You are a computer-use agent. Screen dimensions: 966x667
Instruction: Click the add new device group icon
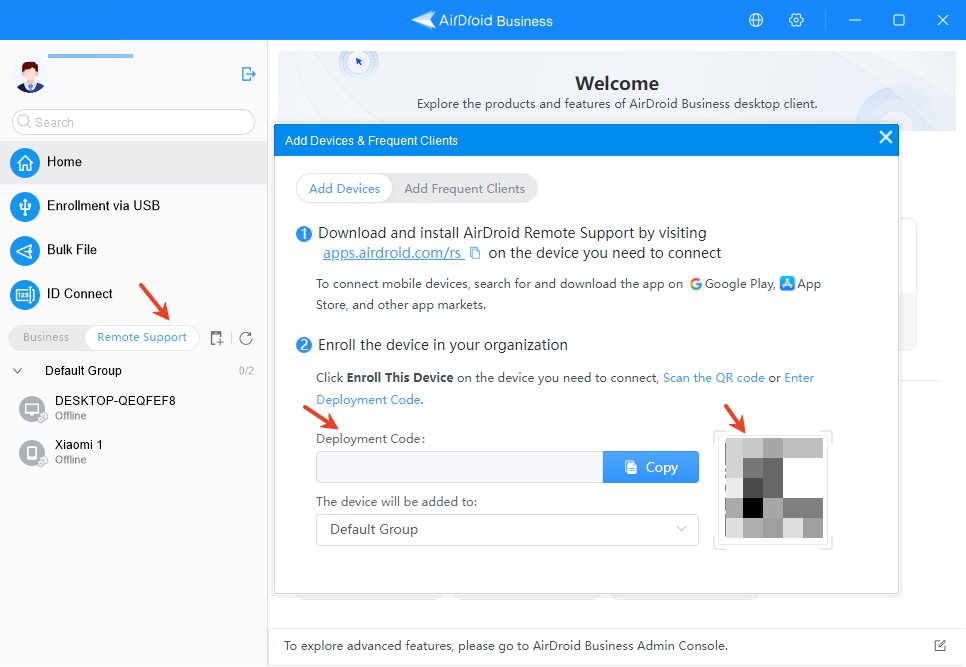click(216, 338)
